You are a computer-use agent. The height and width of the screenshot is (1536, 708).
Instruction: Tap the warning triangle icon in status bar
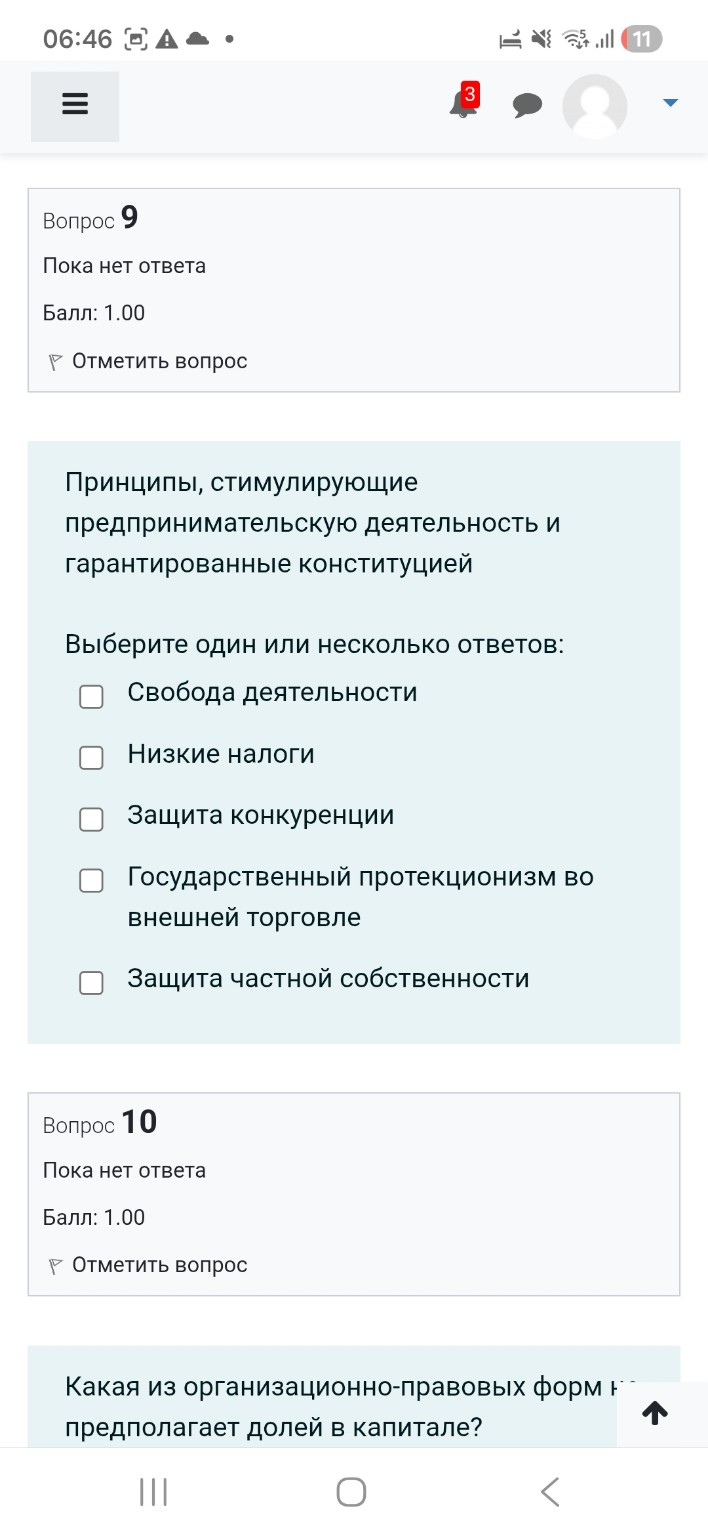[x=167, y=37]
